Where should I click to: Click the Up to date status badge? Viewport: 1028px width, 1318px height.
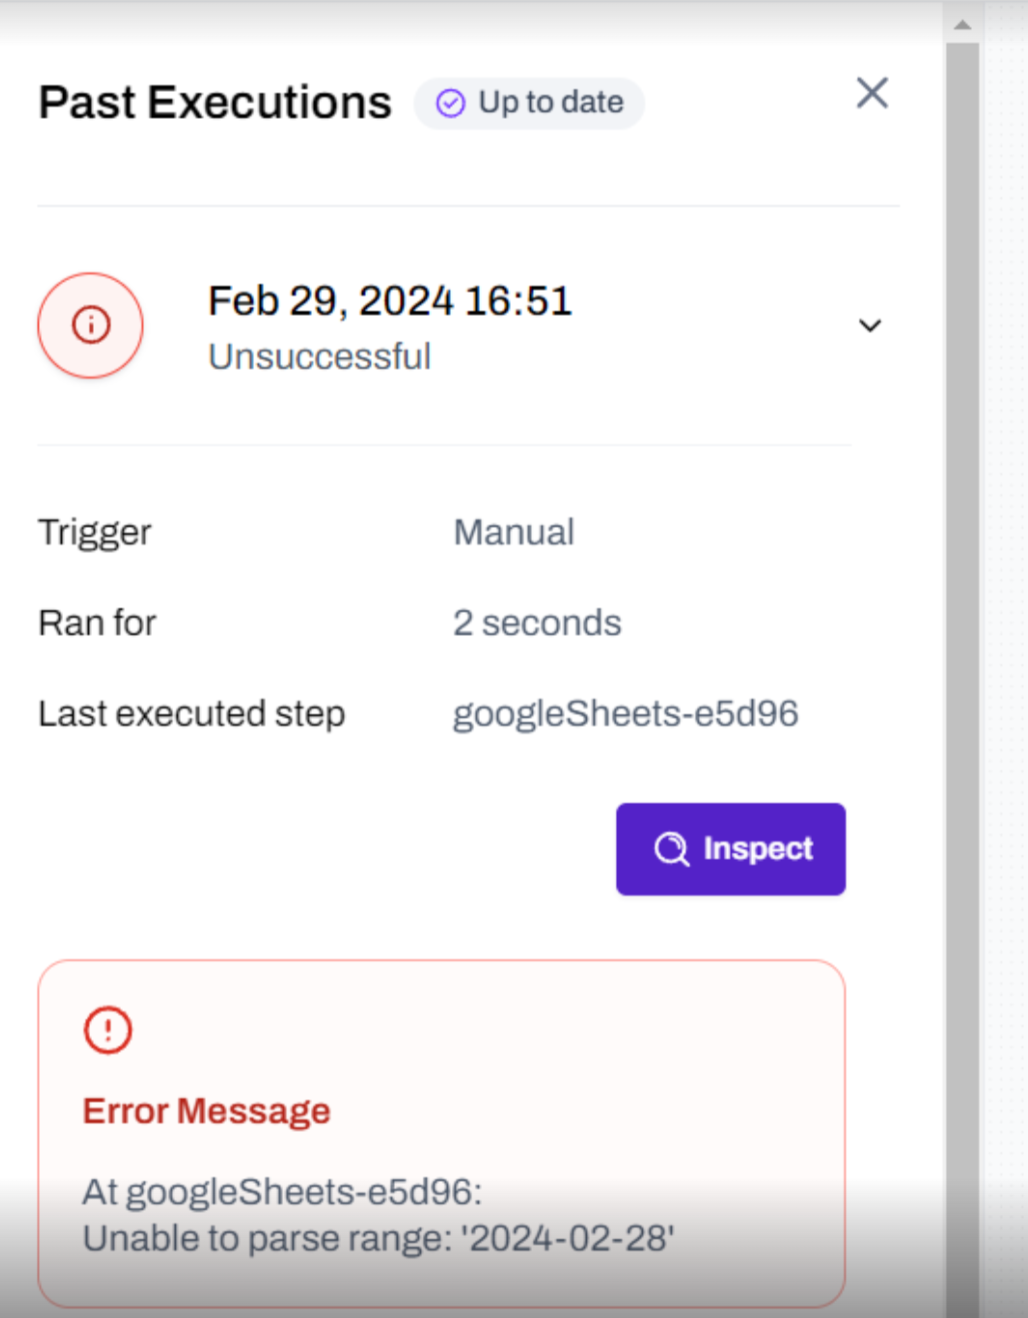[529, 103]
